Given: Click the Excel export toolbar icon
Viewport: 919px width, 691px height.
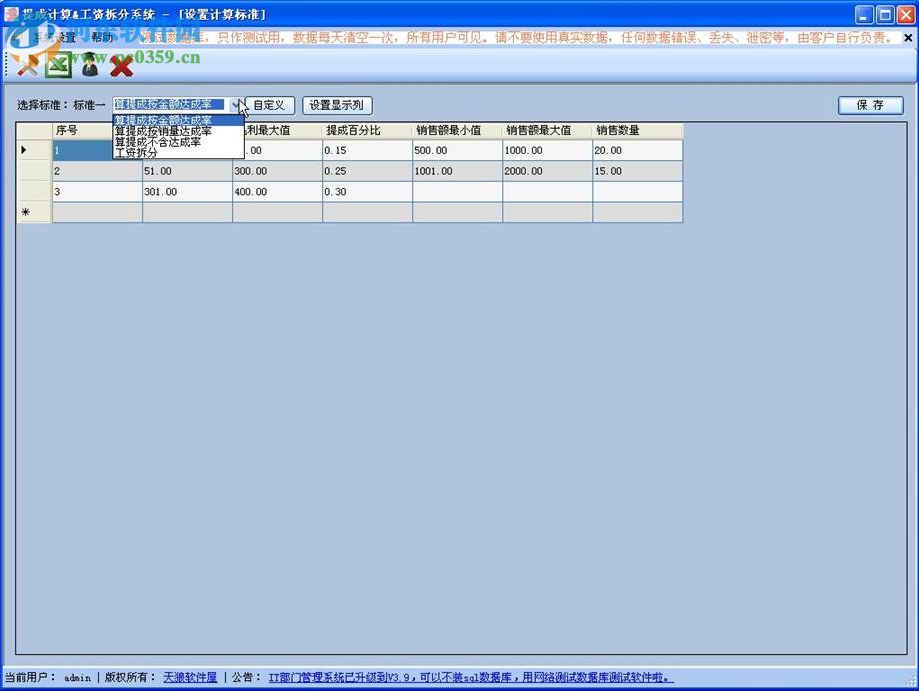Looking at the screenshot, I should click(x=59, y=66).
